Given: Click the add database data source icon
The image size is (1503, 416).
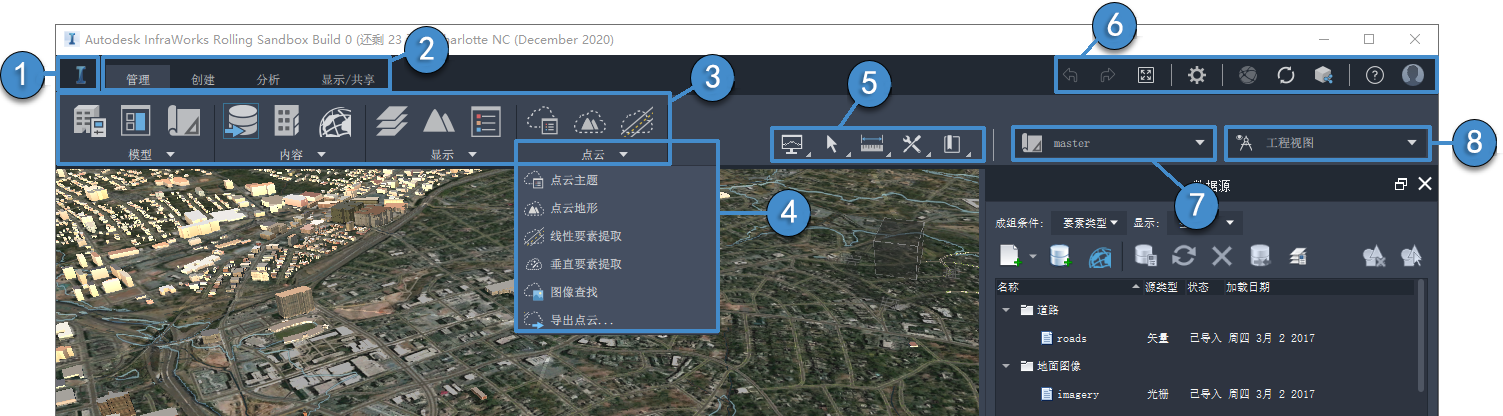Looking at the screenshot, I should [1060, 256].
